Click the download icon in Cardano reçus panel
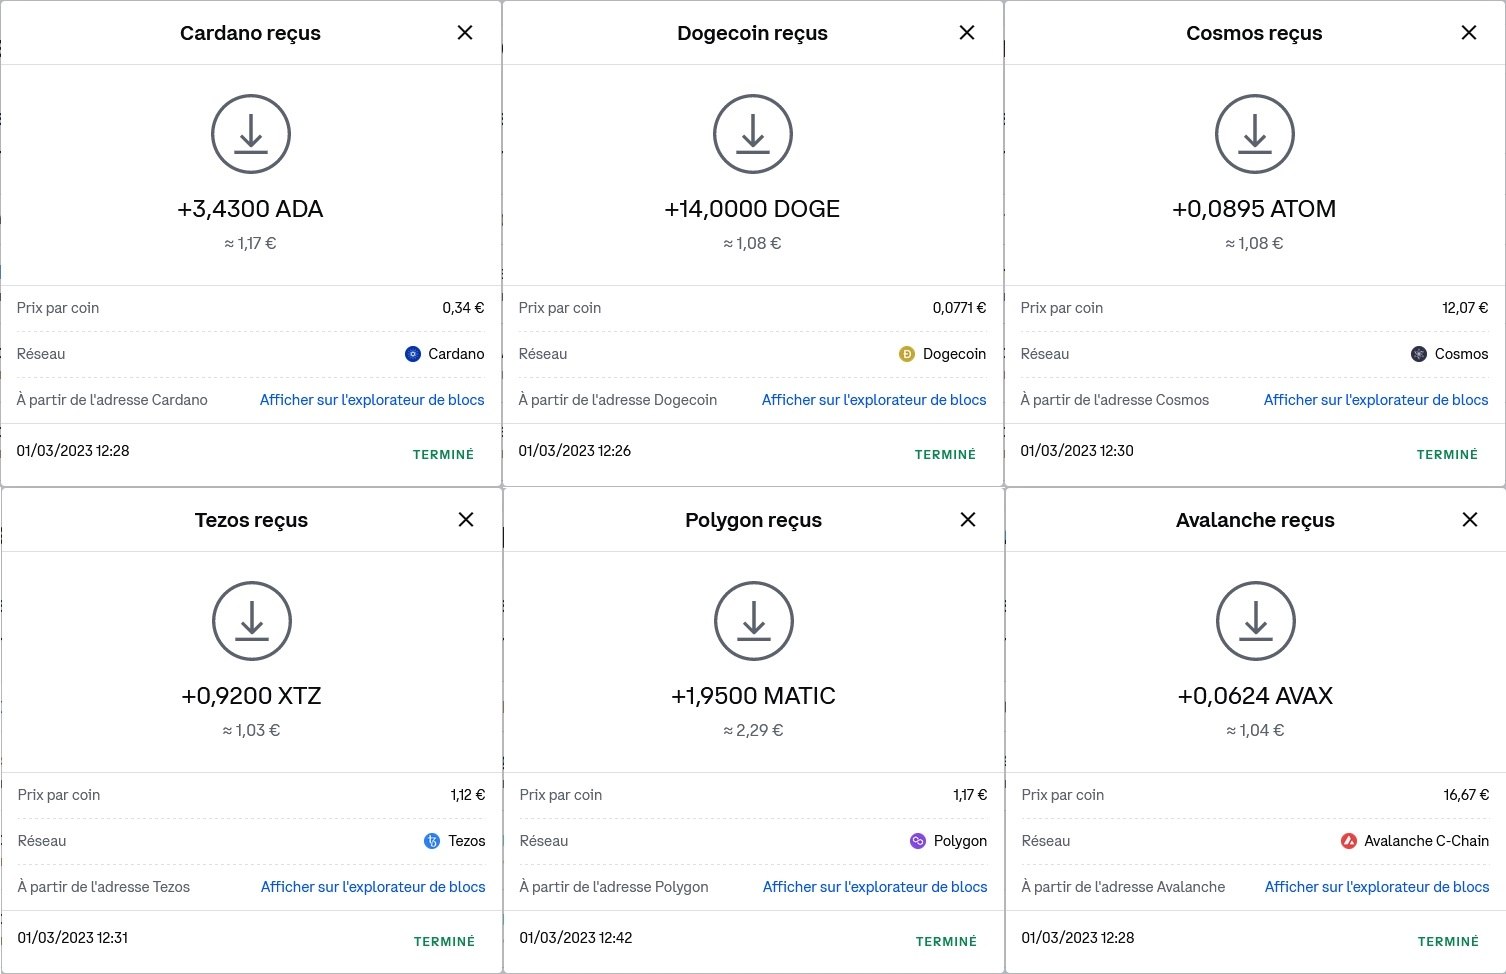Image resolution: width=1506 pixels, height=974 pixels. click(251, 134)
